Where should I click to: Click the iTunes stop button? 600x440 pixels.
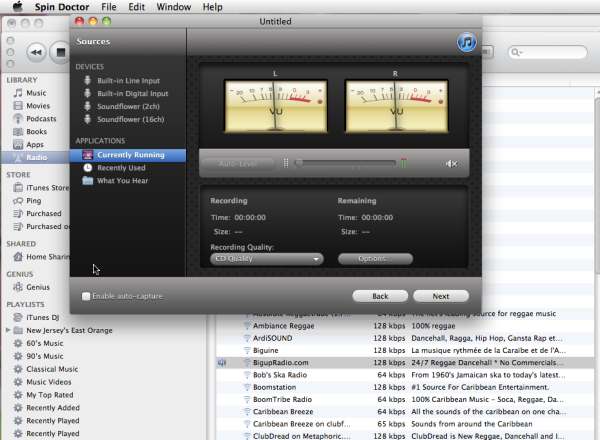[60, 52]
